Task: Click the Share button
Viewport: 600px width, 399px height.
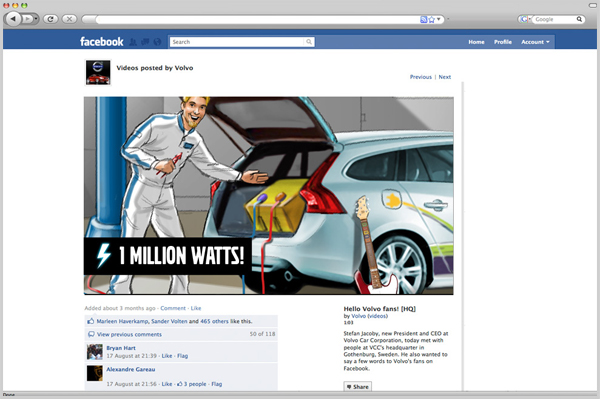Action: point(357,387)
